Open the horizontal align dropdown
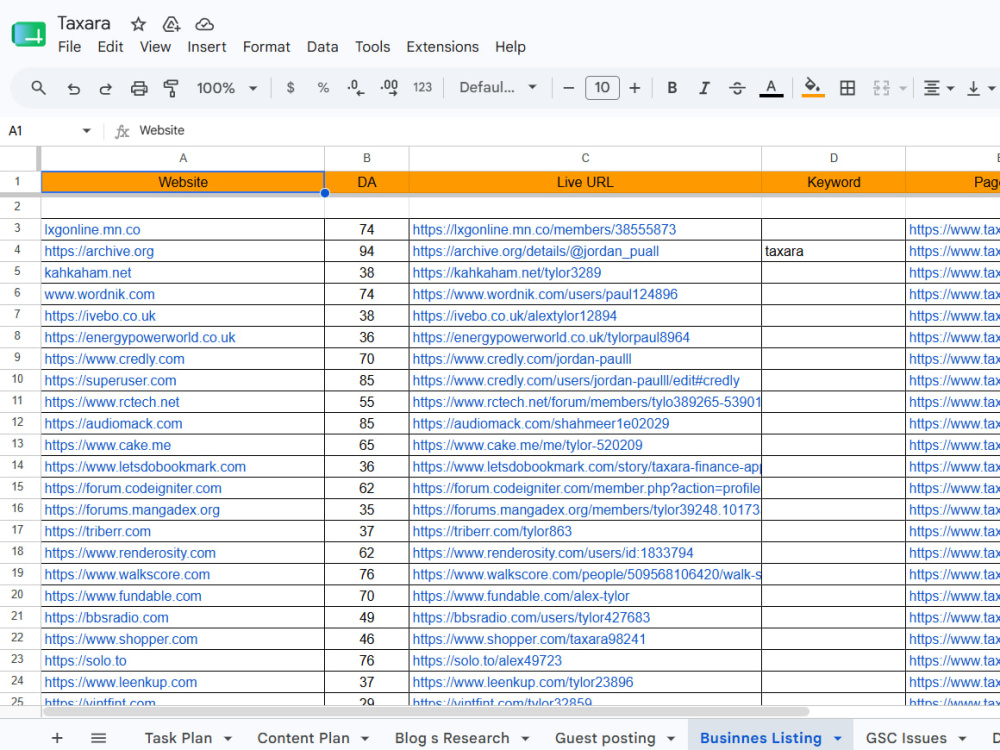 pyautogui.click(x=938, y=88)
